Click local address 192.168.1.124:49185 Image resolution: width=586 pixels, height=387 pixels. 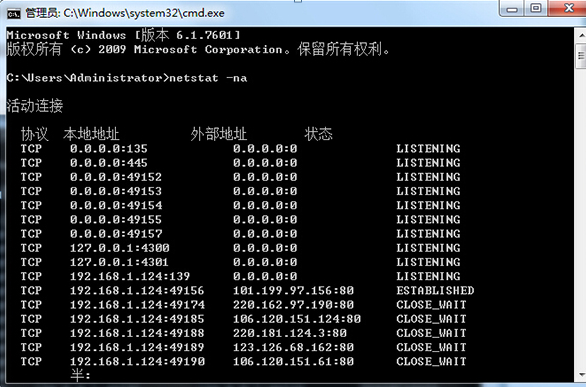137,319
